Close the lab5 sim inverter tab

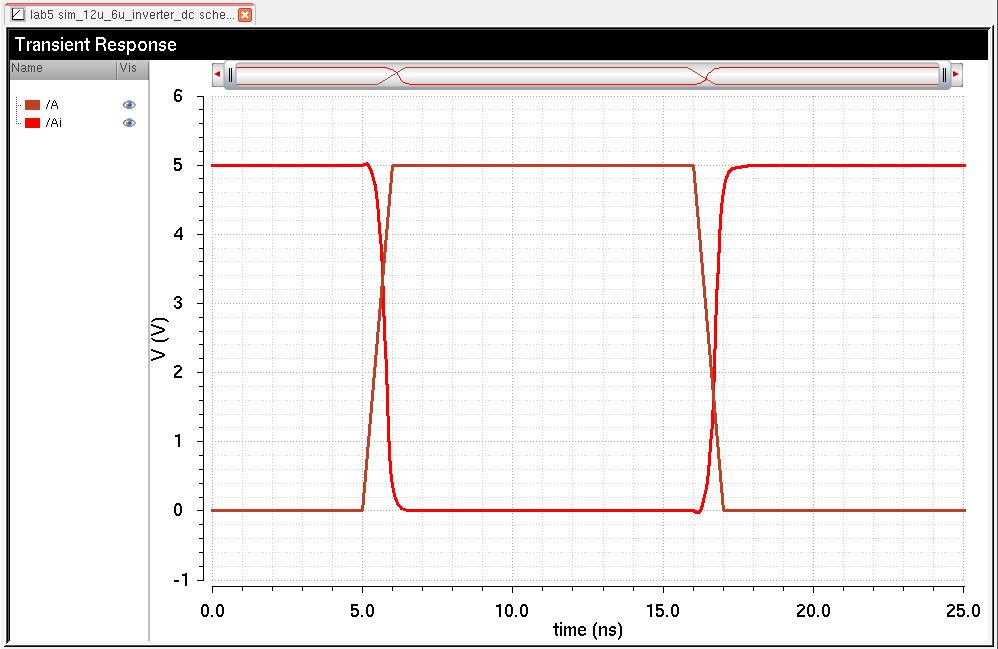245,15
